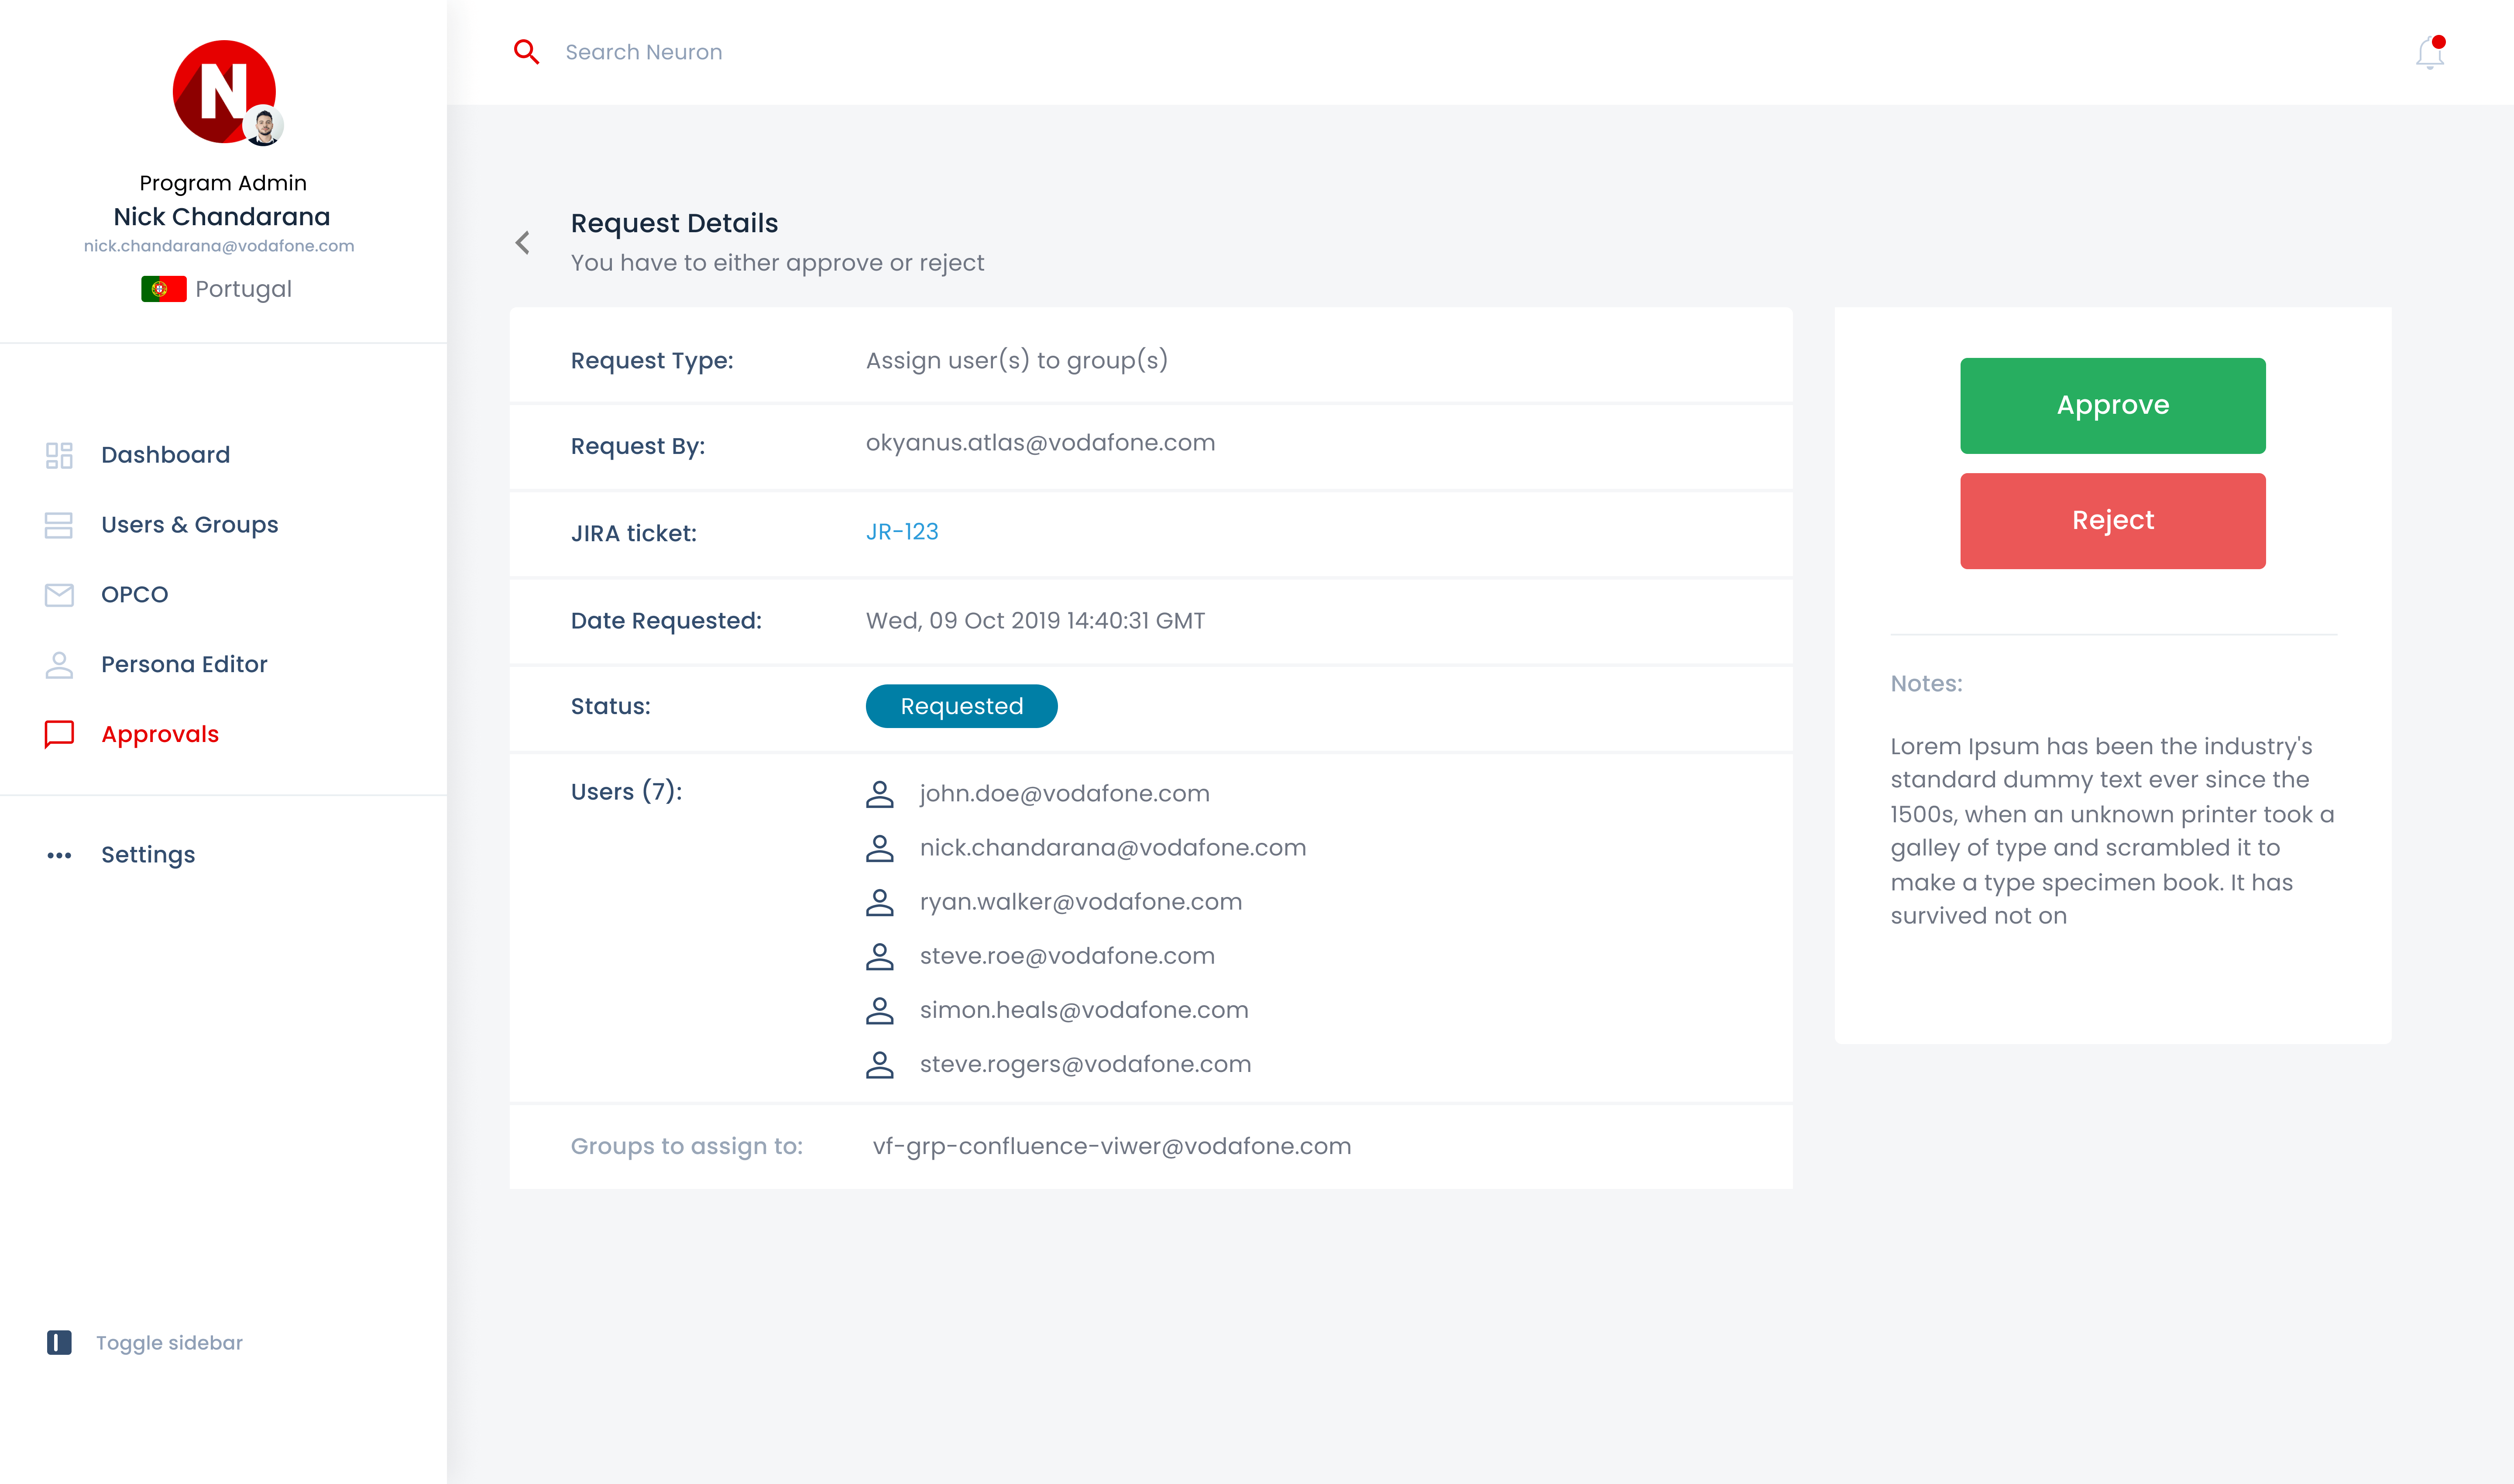Open the Users & Groups menu item

189,525
